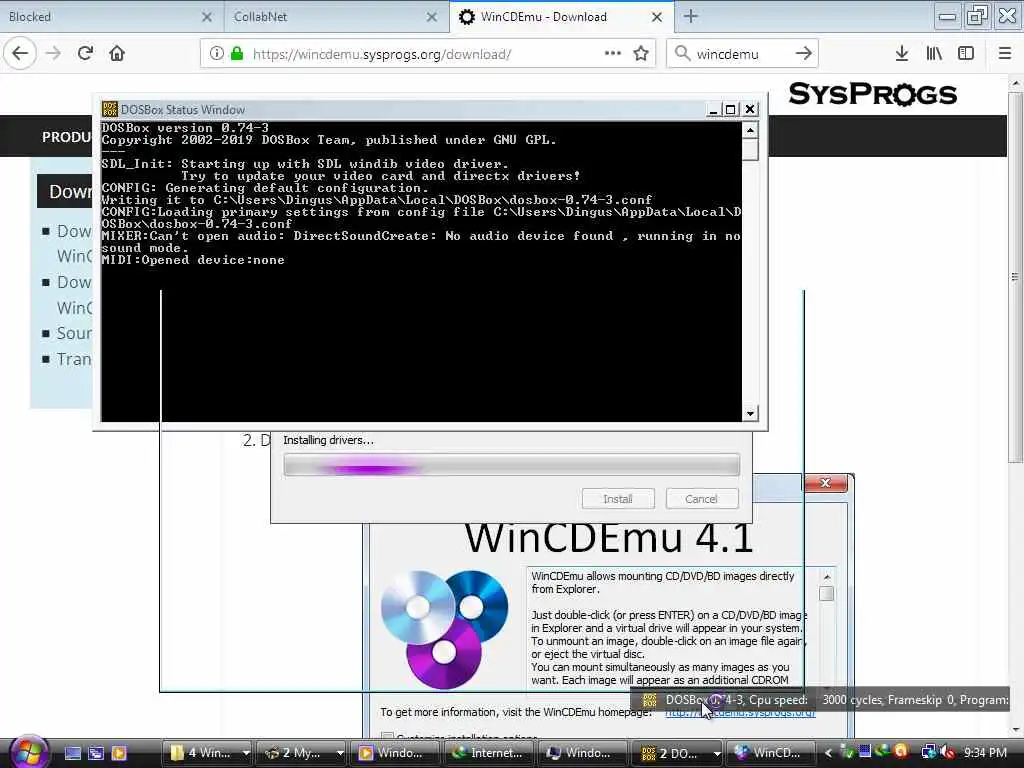Click the Switch windows quick launch icon

tap(96, 753)
